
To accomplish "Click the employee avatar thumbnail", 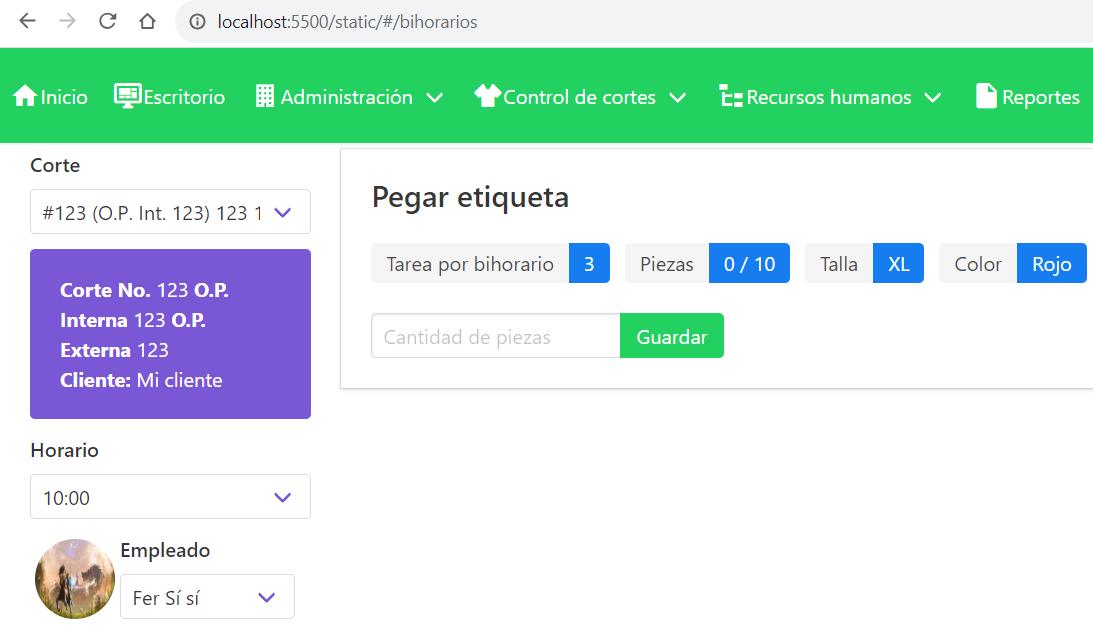I will tap(75, 579).
